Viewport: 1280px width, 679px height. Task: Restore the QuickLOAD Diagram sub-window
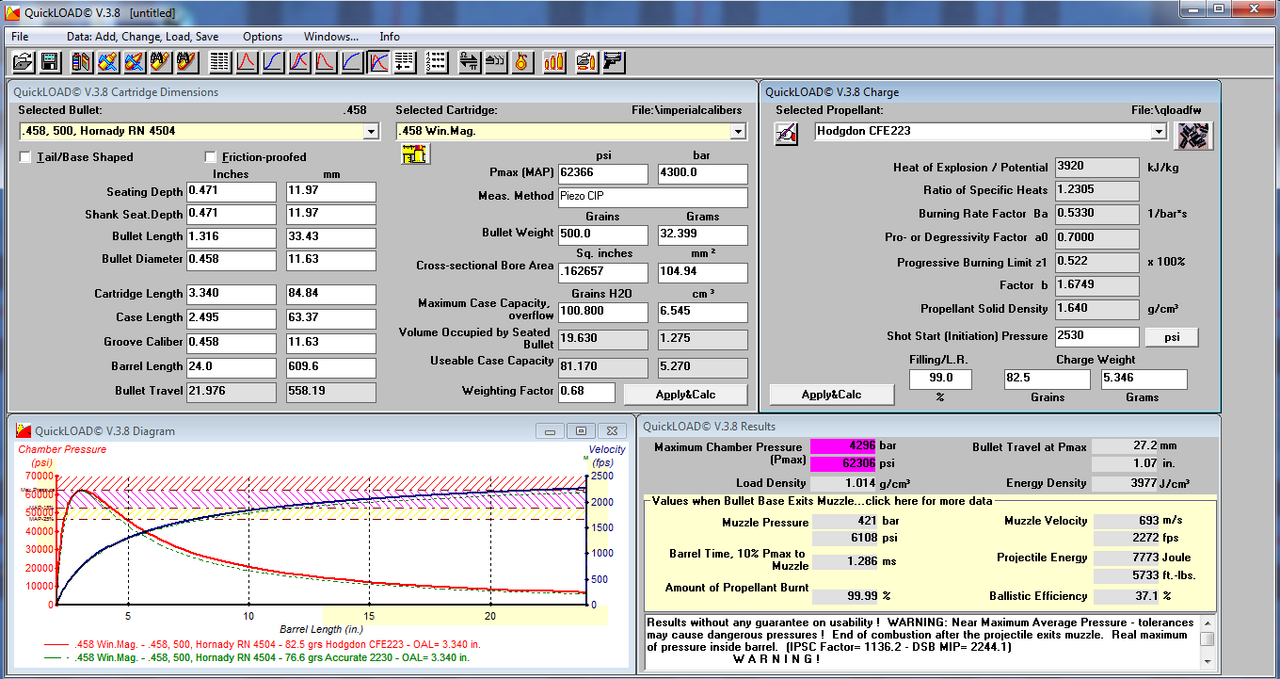pyautogui.click(x=580, y=431)
